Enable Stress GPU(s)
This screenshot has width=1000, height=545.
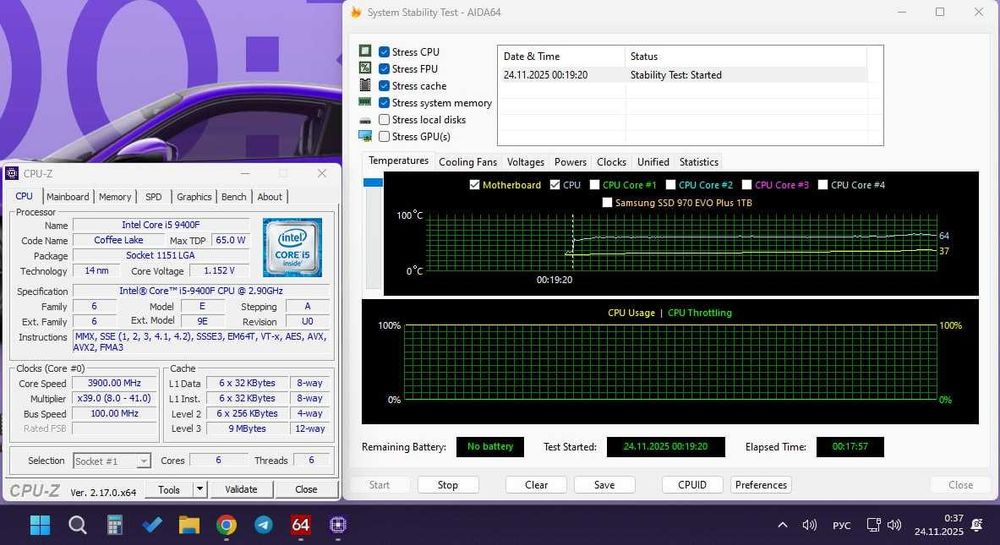pyautogui.click(x=384, y=136)
